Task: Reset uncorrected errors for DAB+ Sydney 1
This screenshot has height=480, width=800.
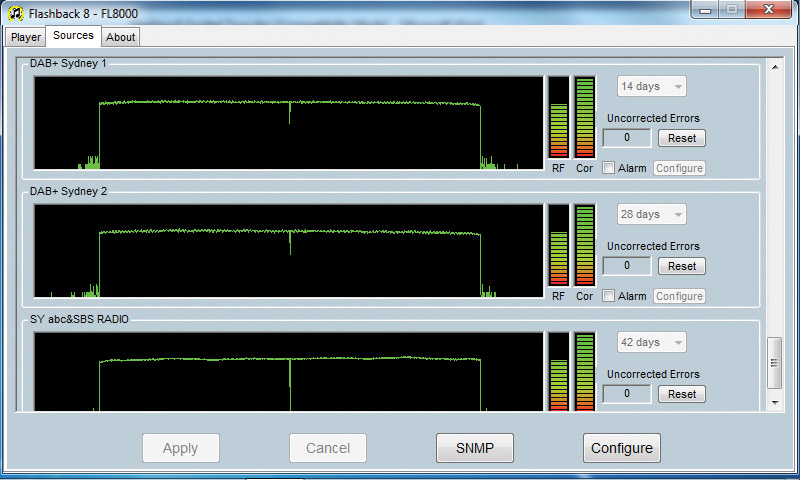Action: (x=682, y=138)
